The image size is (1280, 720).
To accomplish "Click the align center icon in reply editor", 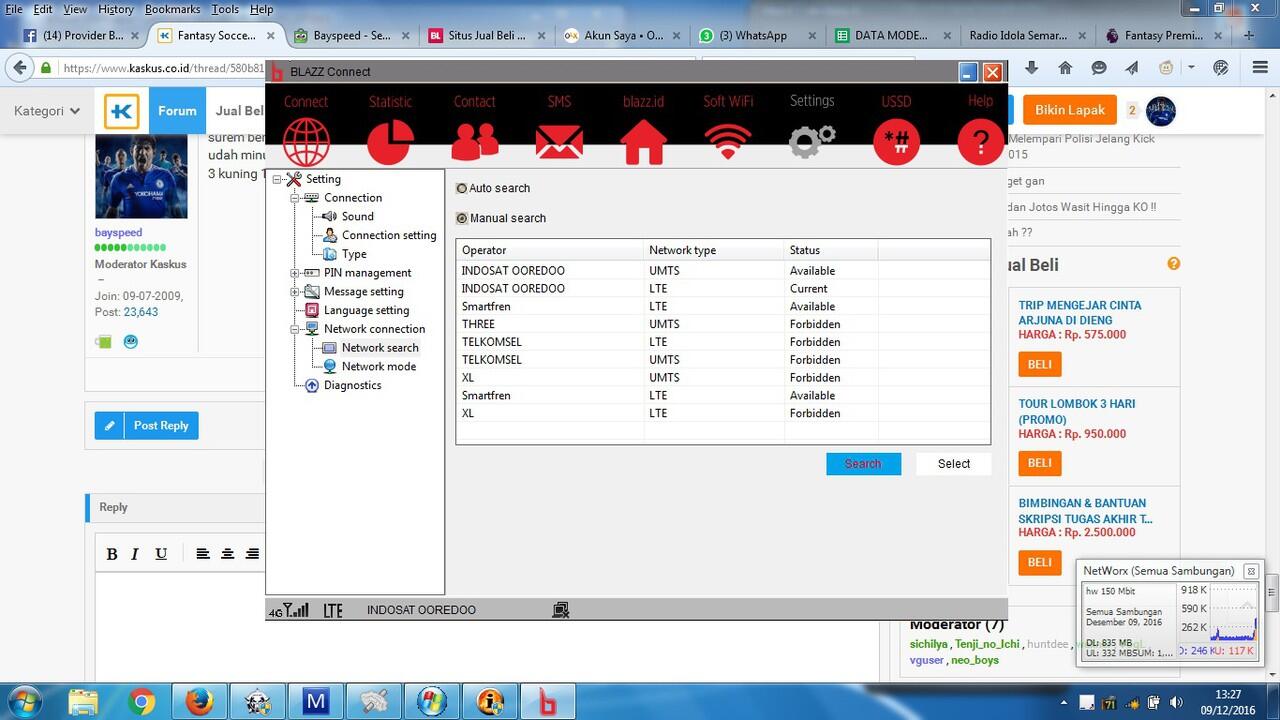I will (x=228, y=554).
